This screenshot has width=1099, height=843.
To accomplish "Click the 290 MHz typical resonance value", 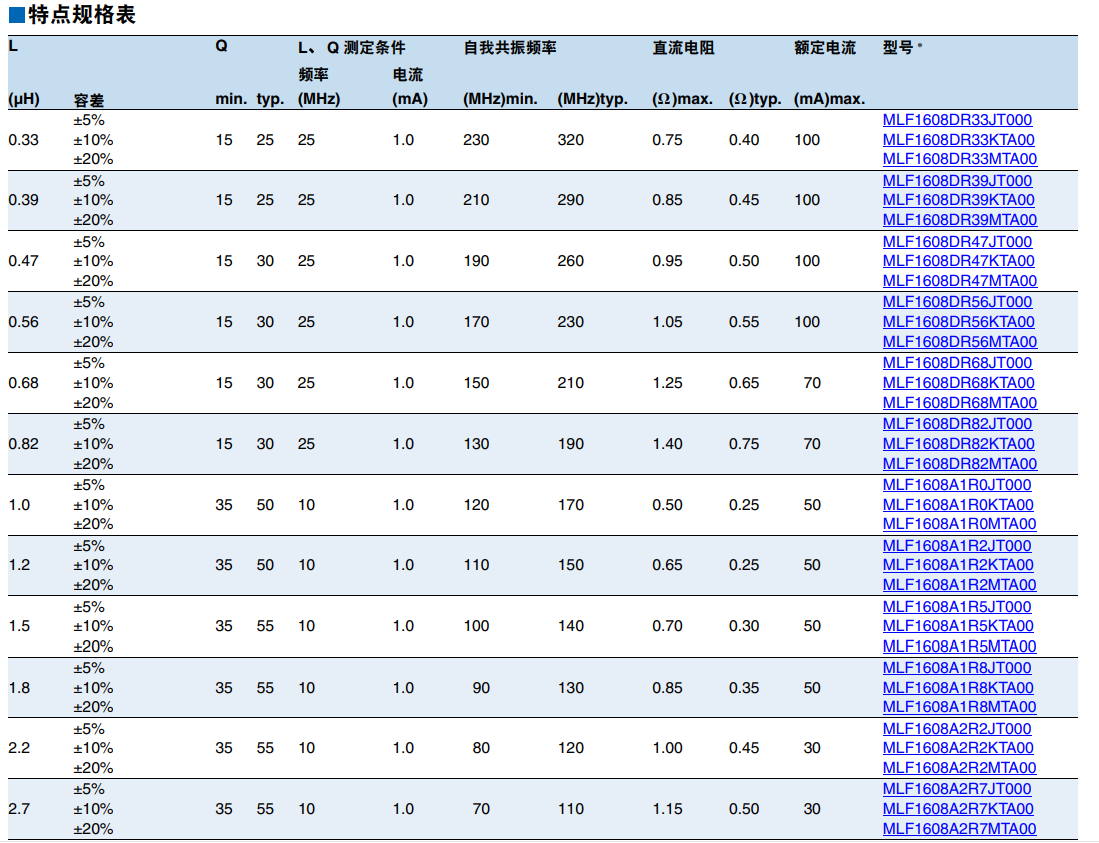I will click(571, 200).
